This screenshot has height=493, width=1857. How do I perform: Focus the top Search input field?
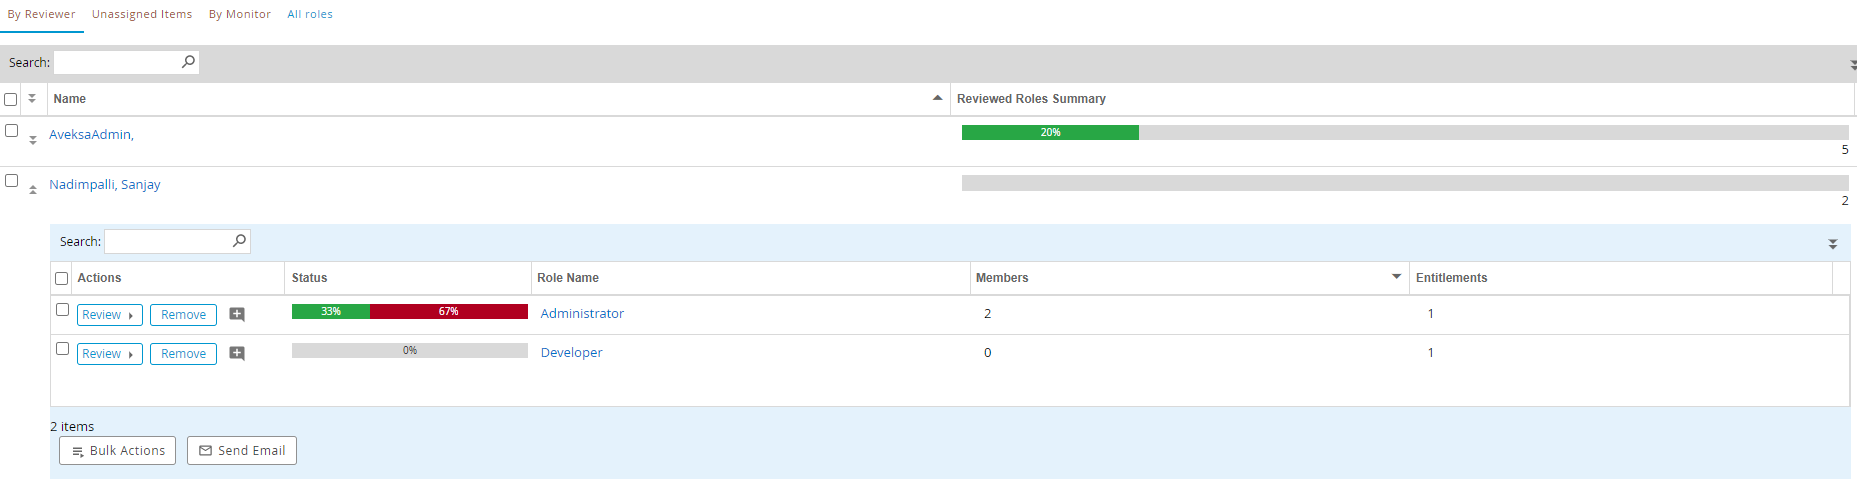point(116,62)
